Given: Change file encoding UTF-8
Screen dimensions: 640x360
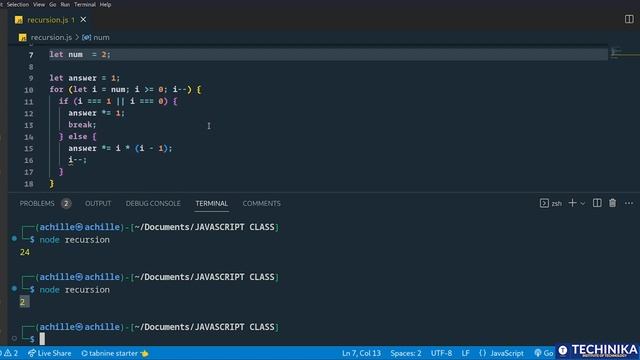Looking at the screenshot, I should point(441,353).
